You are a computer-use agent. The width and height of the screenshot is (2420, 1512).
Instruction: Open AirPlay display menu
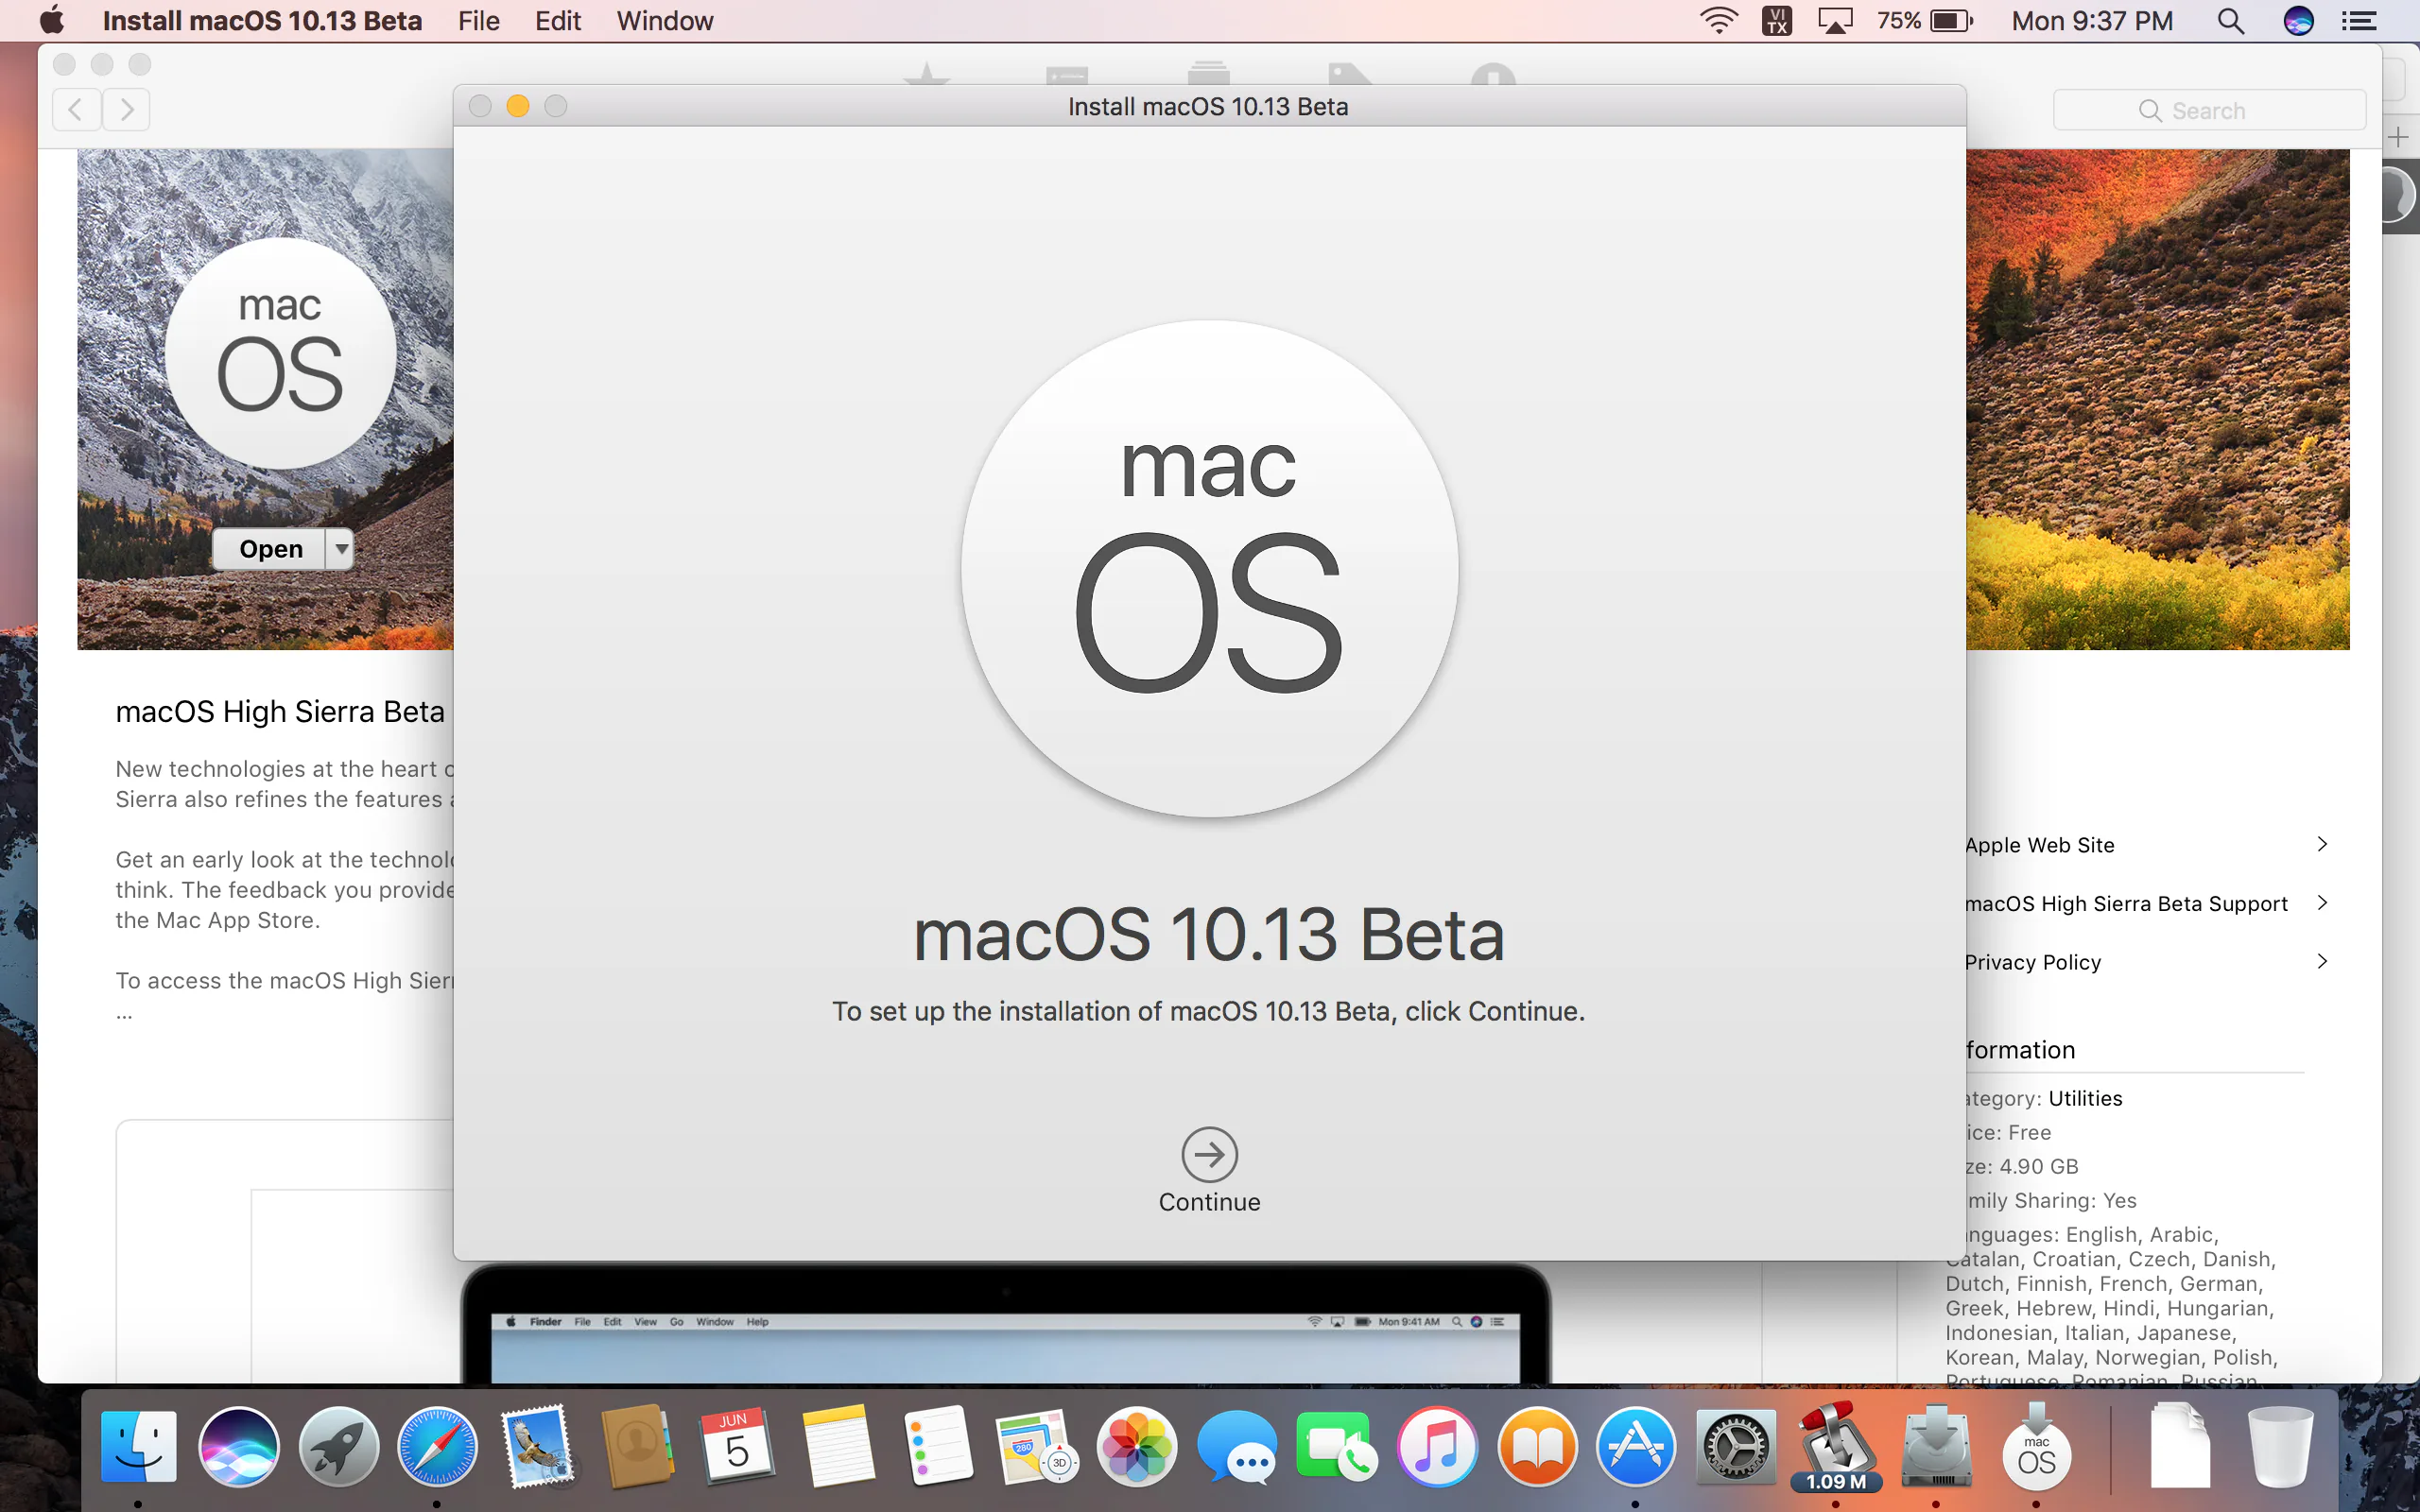[1835, 20]
